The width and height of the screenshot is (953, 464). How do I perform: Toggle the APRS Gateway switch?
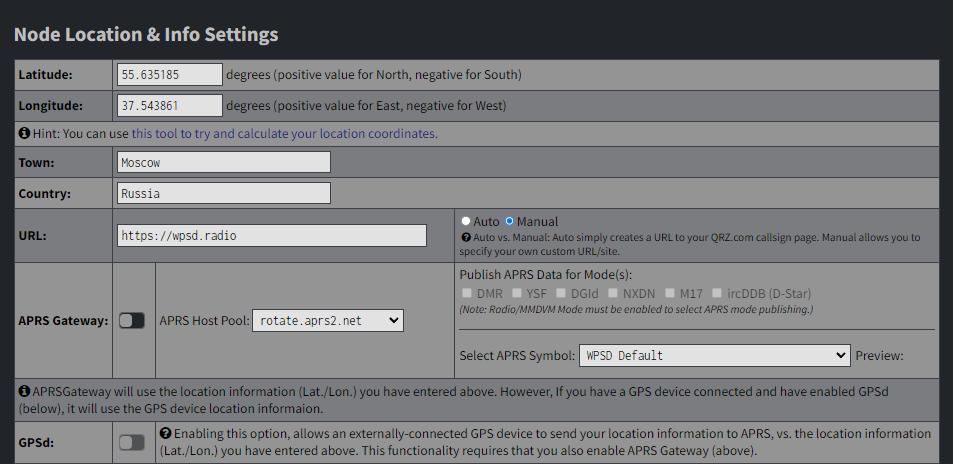[132, 320]
